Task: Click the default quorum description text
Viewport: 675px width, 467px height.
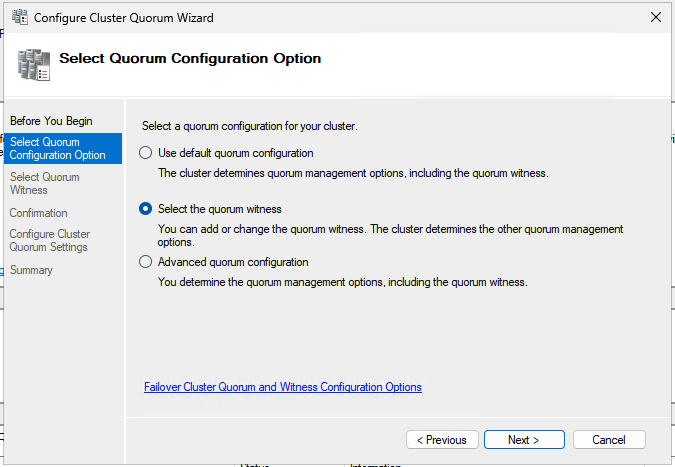Action: coord(354,173)
